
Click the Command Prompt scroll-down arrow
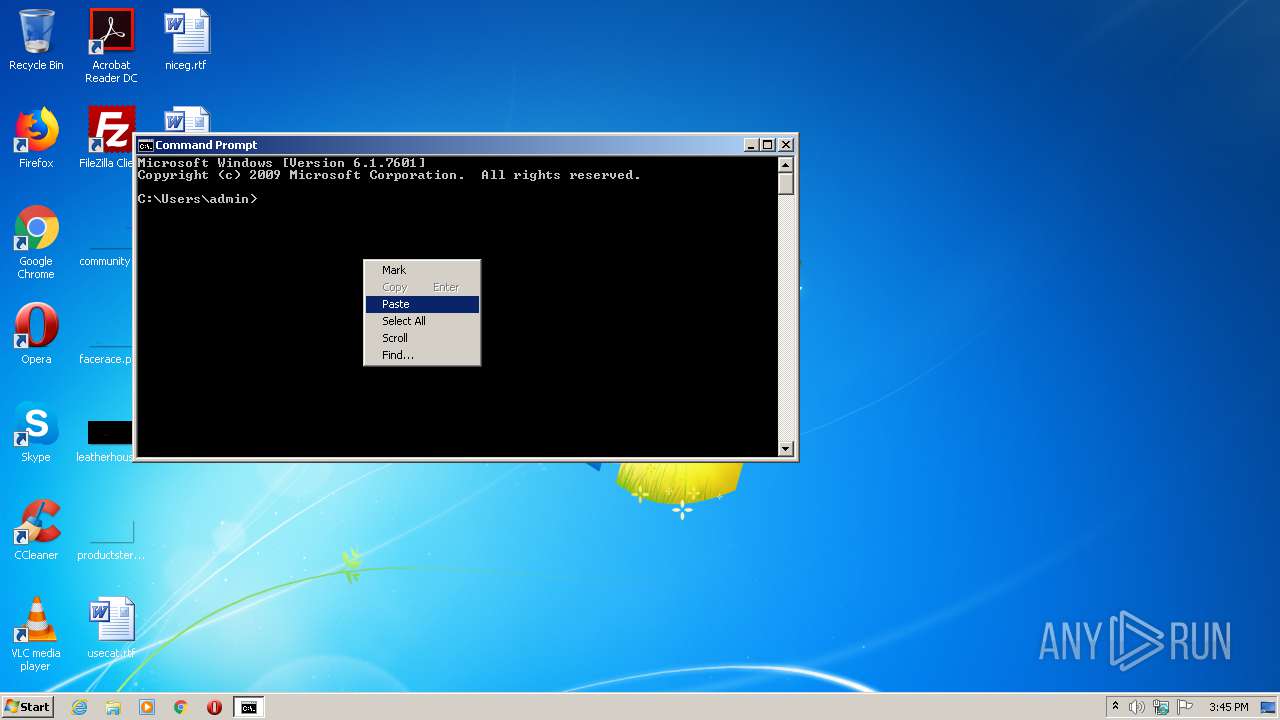[x=786, y=449]
